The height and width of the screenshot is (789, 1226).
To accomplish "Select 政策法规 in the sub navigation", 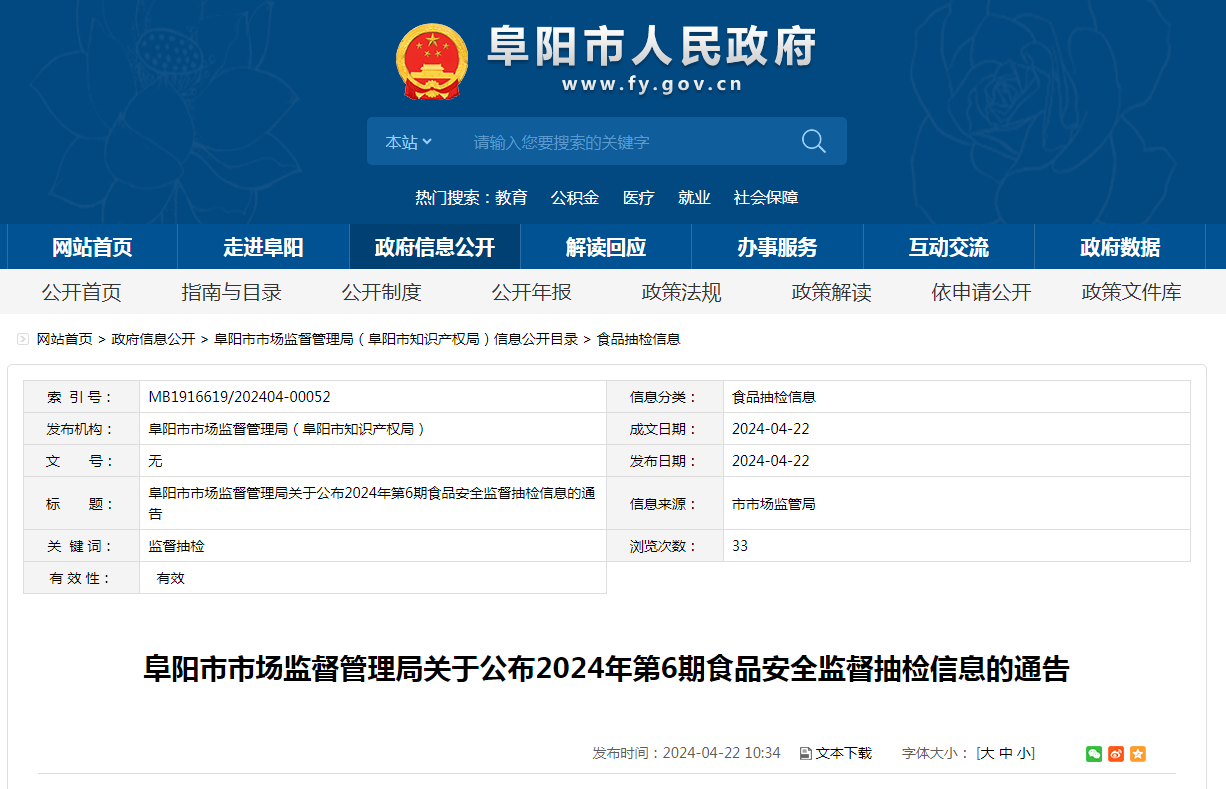I will 681,292.
